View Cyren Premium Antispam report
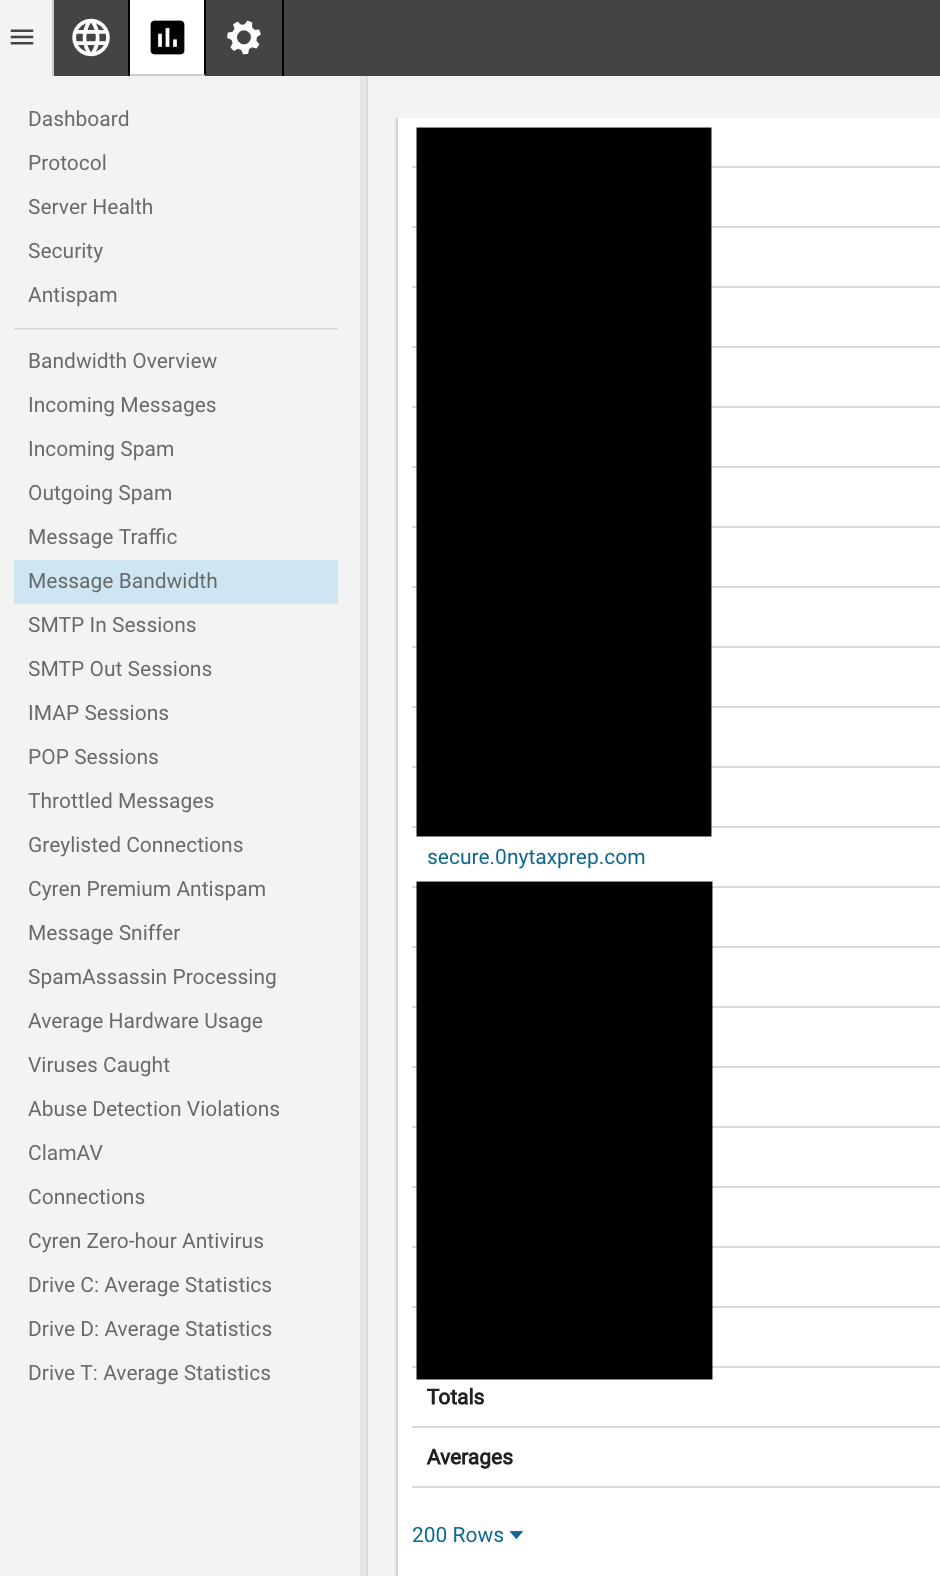The width and height of the screenshot is (940, 1576). (x=147, y=889)
